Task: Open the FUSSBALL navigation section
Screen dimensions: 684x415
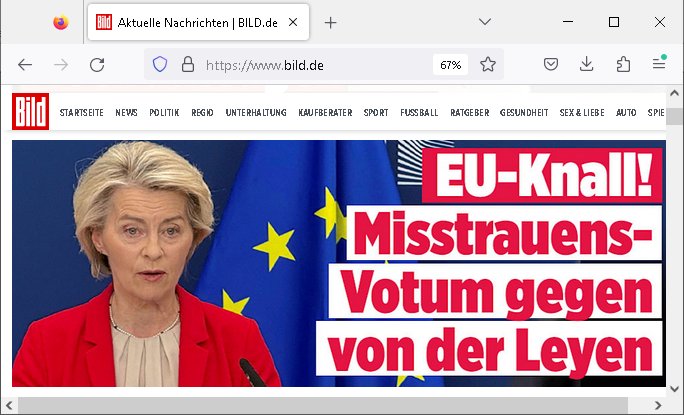Action: coord(419,113)
